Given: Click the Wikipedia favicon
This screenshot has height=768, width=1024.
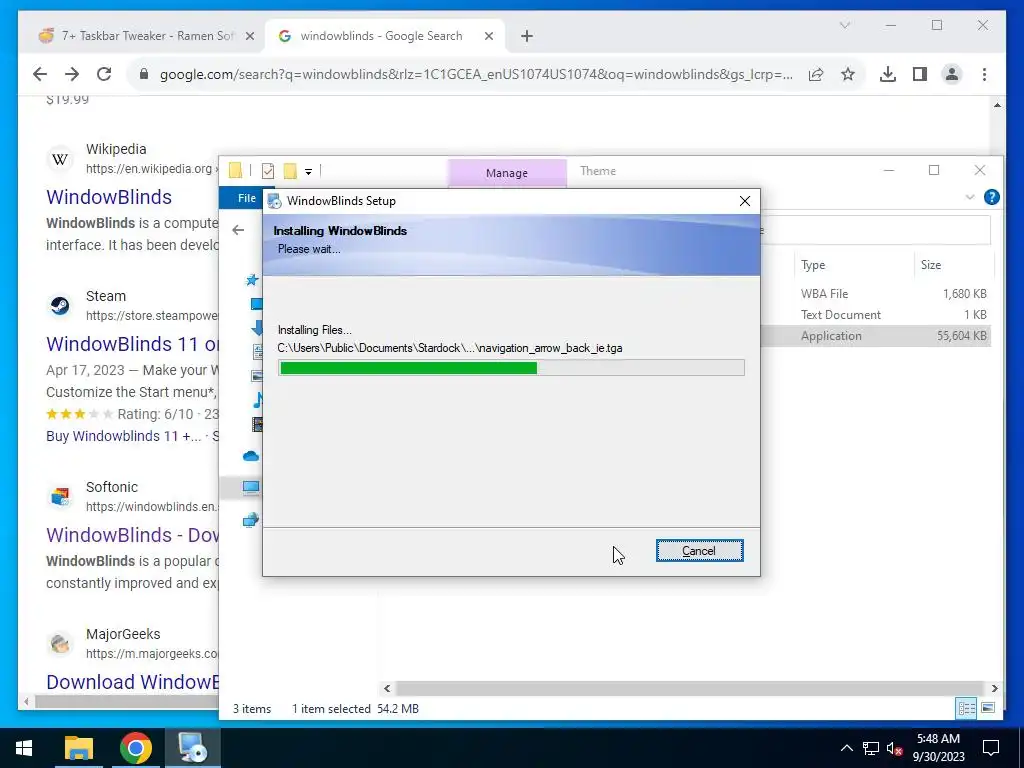Looking at the screenshot, I should (59, 159).
